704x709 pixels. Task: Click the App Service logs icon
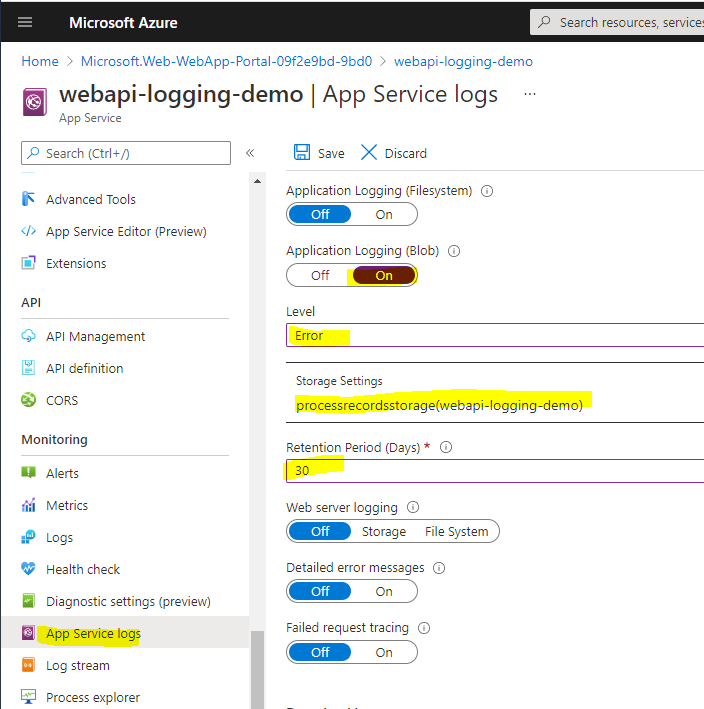[28, 633]
